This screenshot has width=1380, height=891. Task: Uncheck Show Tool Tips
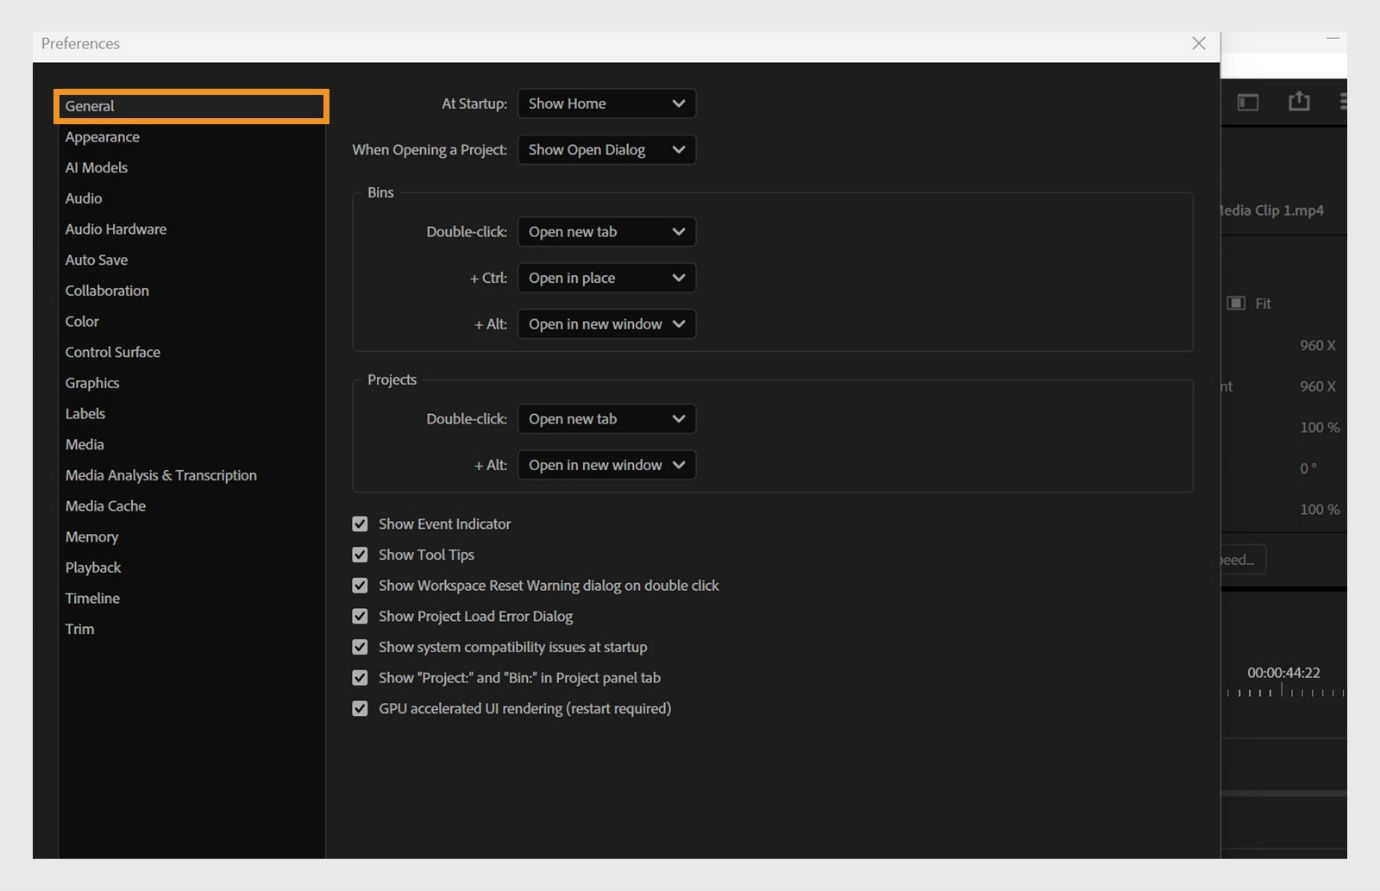click(360, 554)
